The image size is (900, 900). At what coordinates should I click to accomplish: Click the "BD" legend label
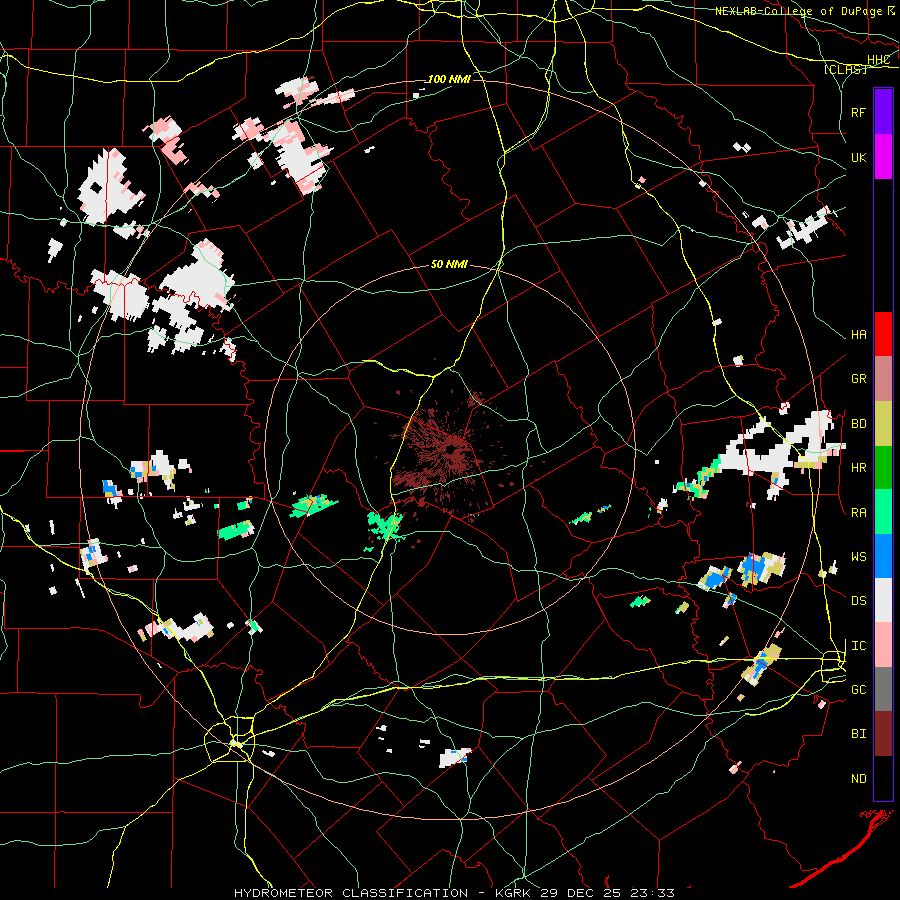tap(858, 424)
